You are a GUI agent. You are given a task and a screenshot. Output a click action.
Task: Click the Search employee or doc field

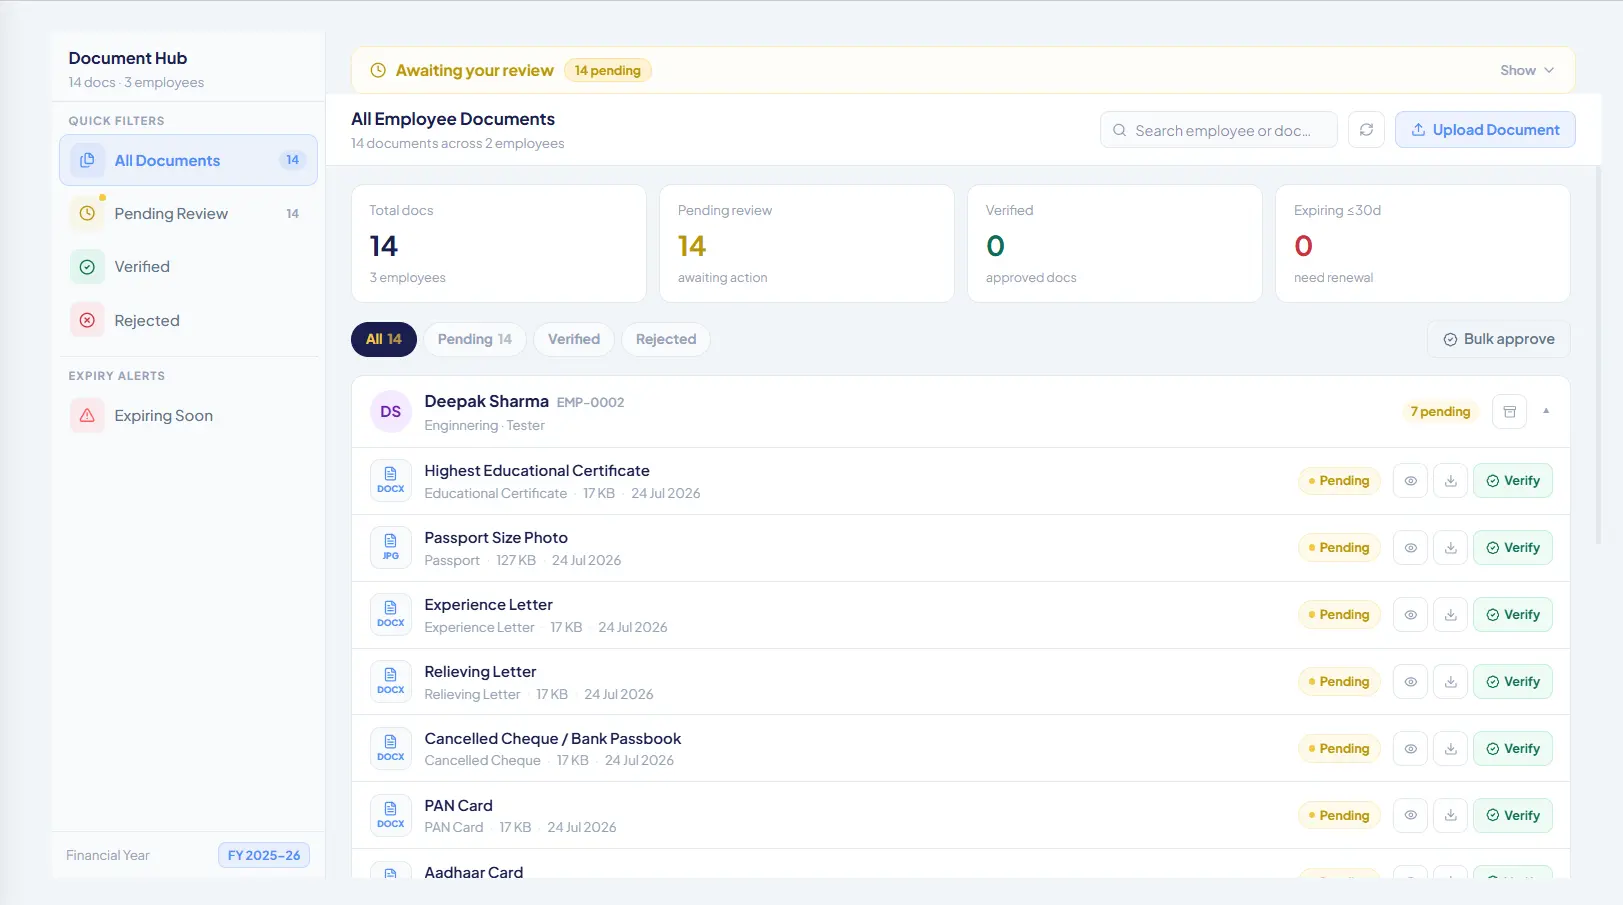click(x=1219, y=130)
